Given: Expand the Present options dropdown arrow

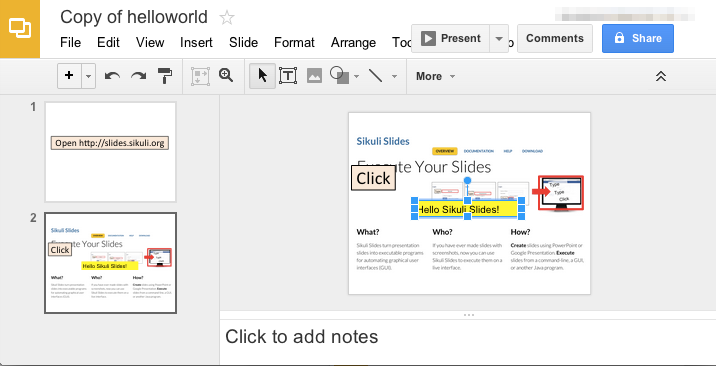Looking at the screenshot, I should pyautogui.click(x=499, y=38).
